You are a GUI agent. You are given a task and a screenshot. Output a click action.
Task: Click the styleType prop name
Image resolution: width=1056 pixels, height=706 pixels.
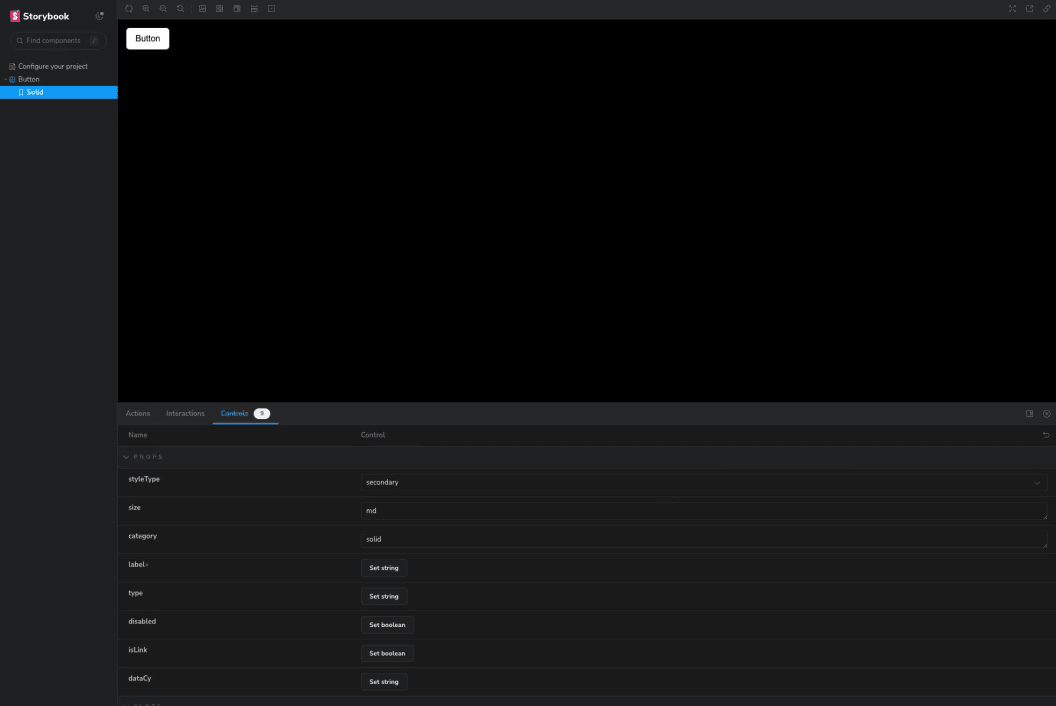144,479
